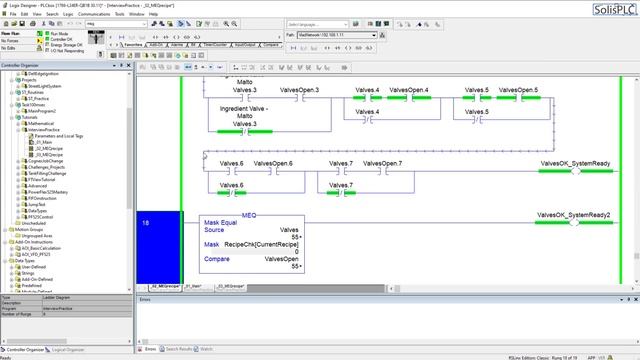Viewport: 640px width, 360px height.
Task: Click the Who Active network icon beside Path
Action: click(382, 35)
